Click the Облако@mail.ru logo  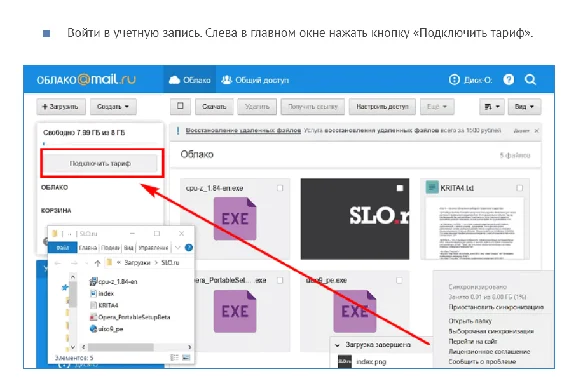pos(86,79)
